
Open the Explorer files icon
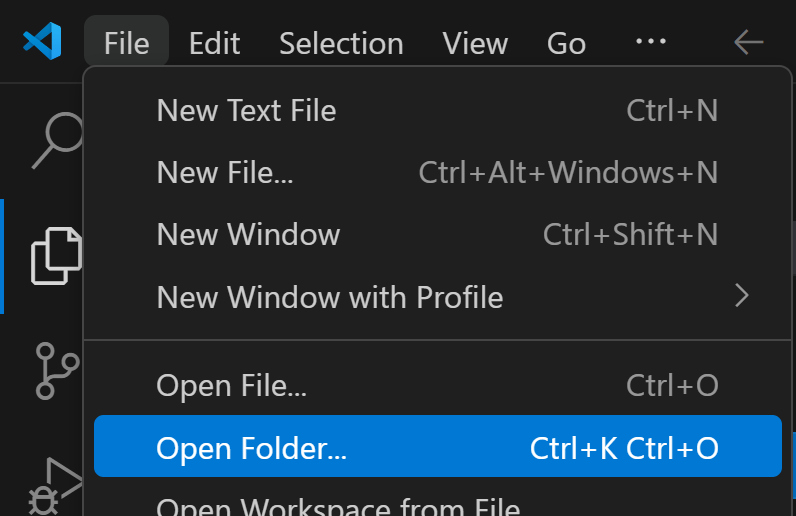coord(56,256)
